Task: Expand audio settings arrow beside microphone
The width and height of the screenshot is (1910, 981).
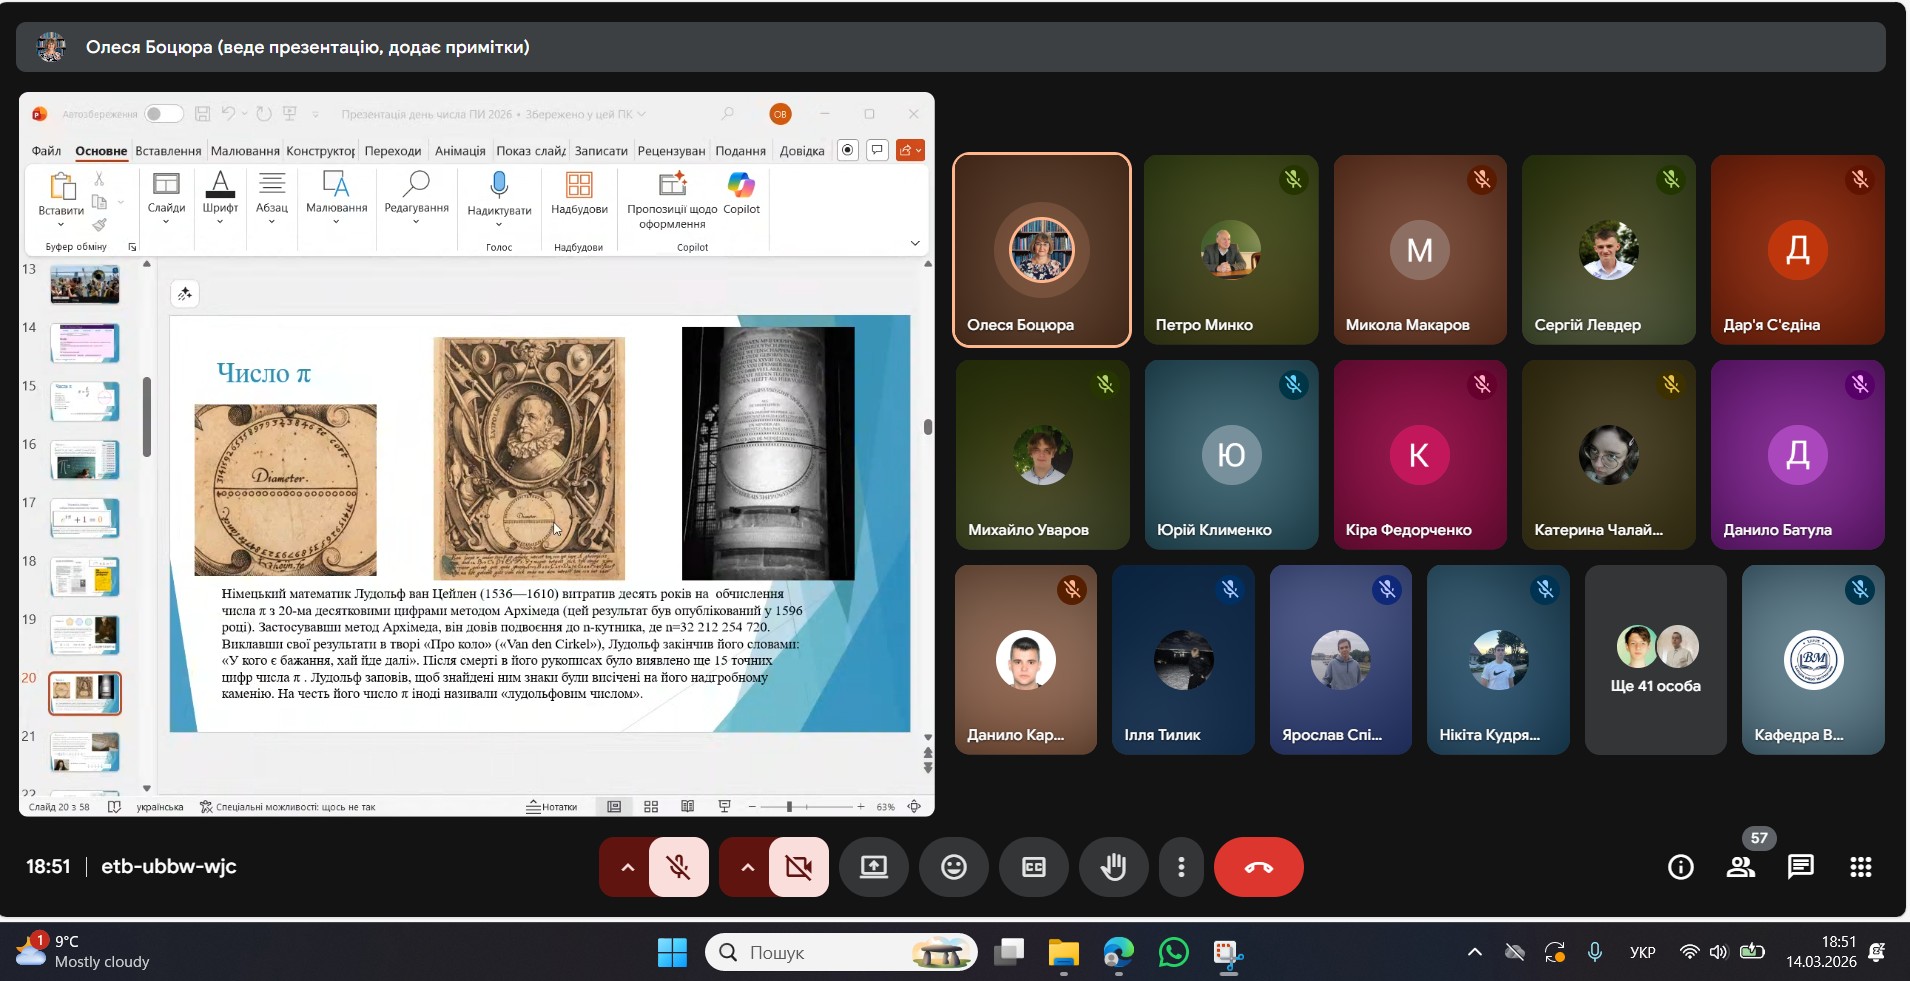Action: [627, 867]
